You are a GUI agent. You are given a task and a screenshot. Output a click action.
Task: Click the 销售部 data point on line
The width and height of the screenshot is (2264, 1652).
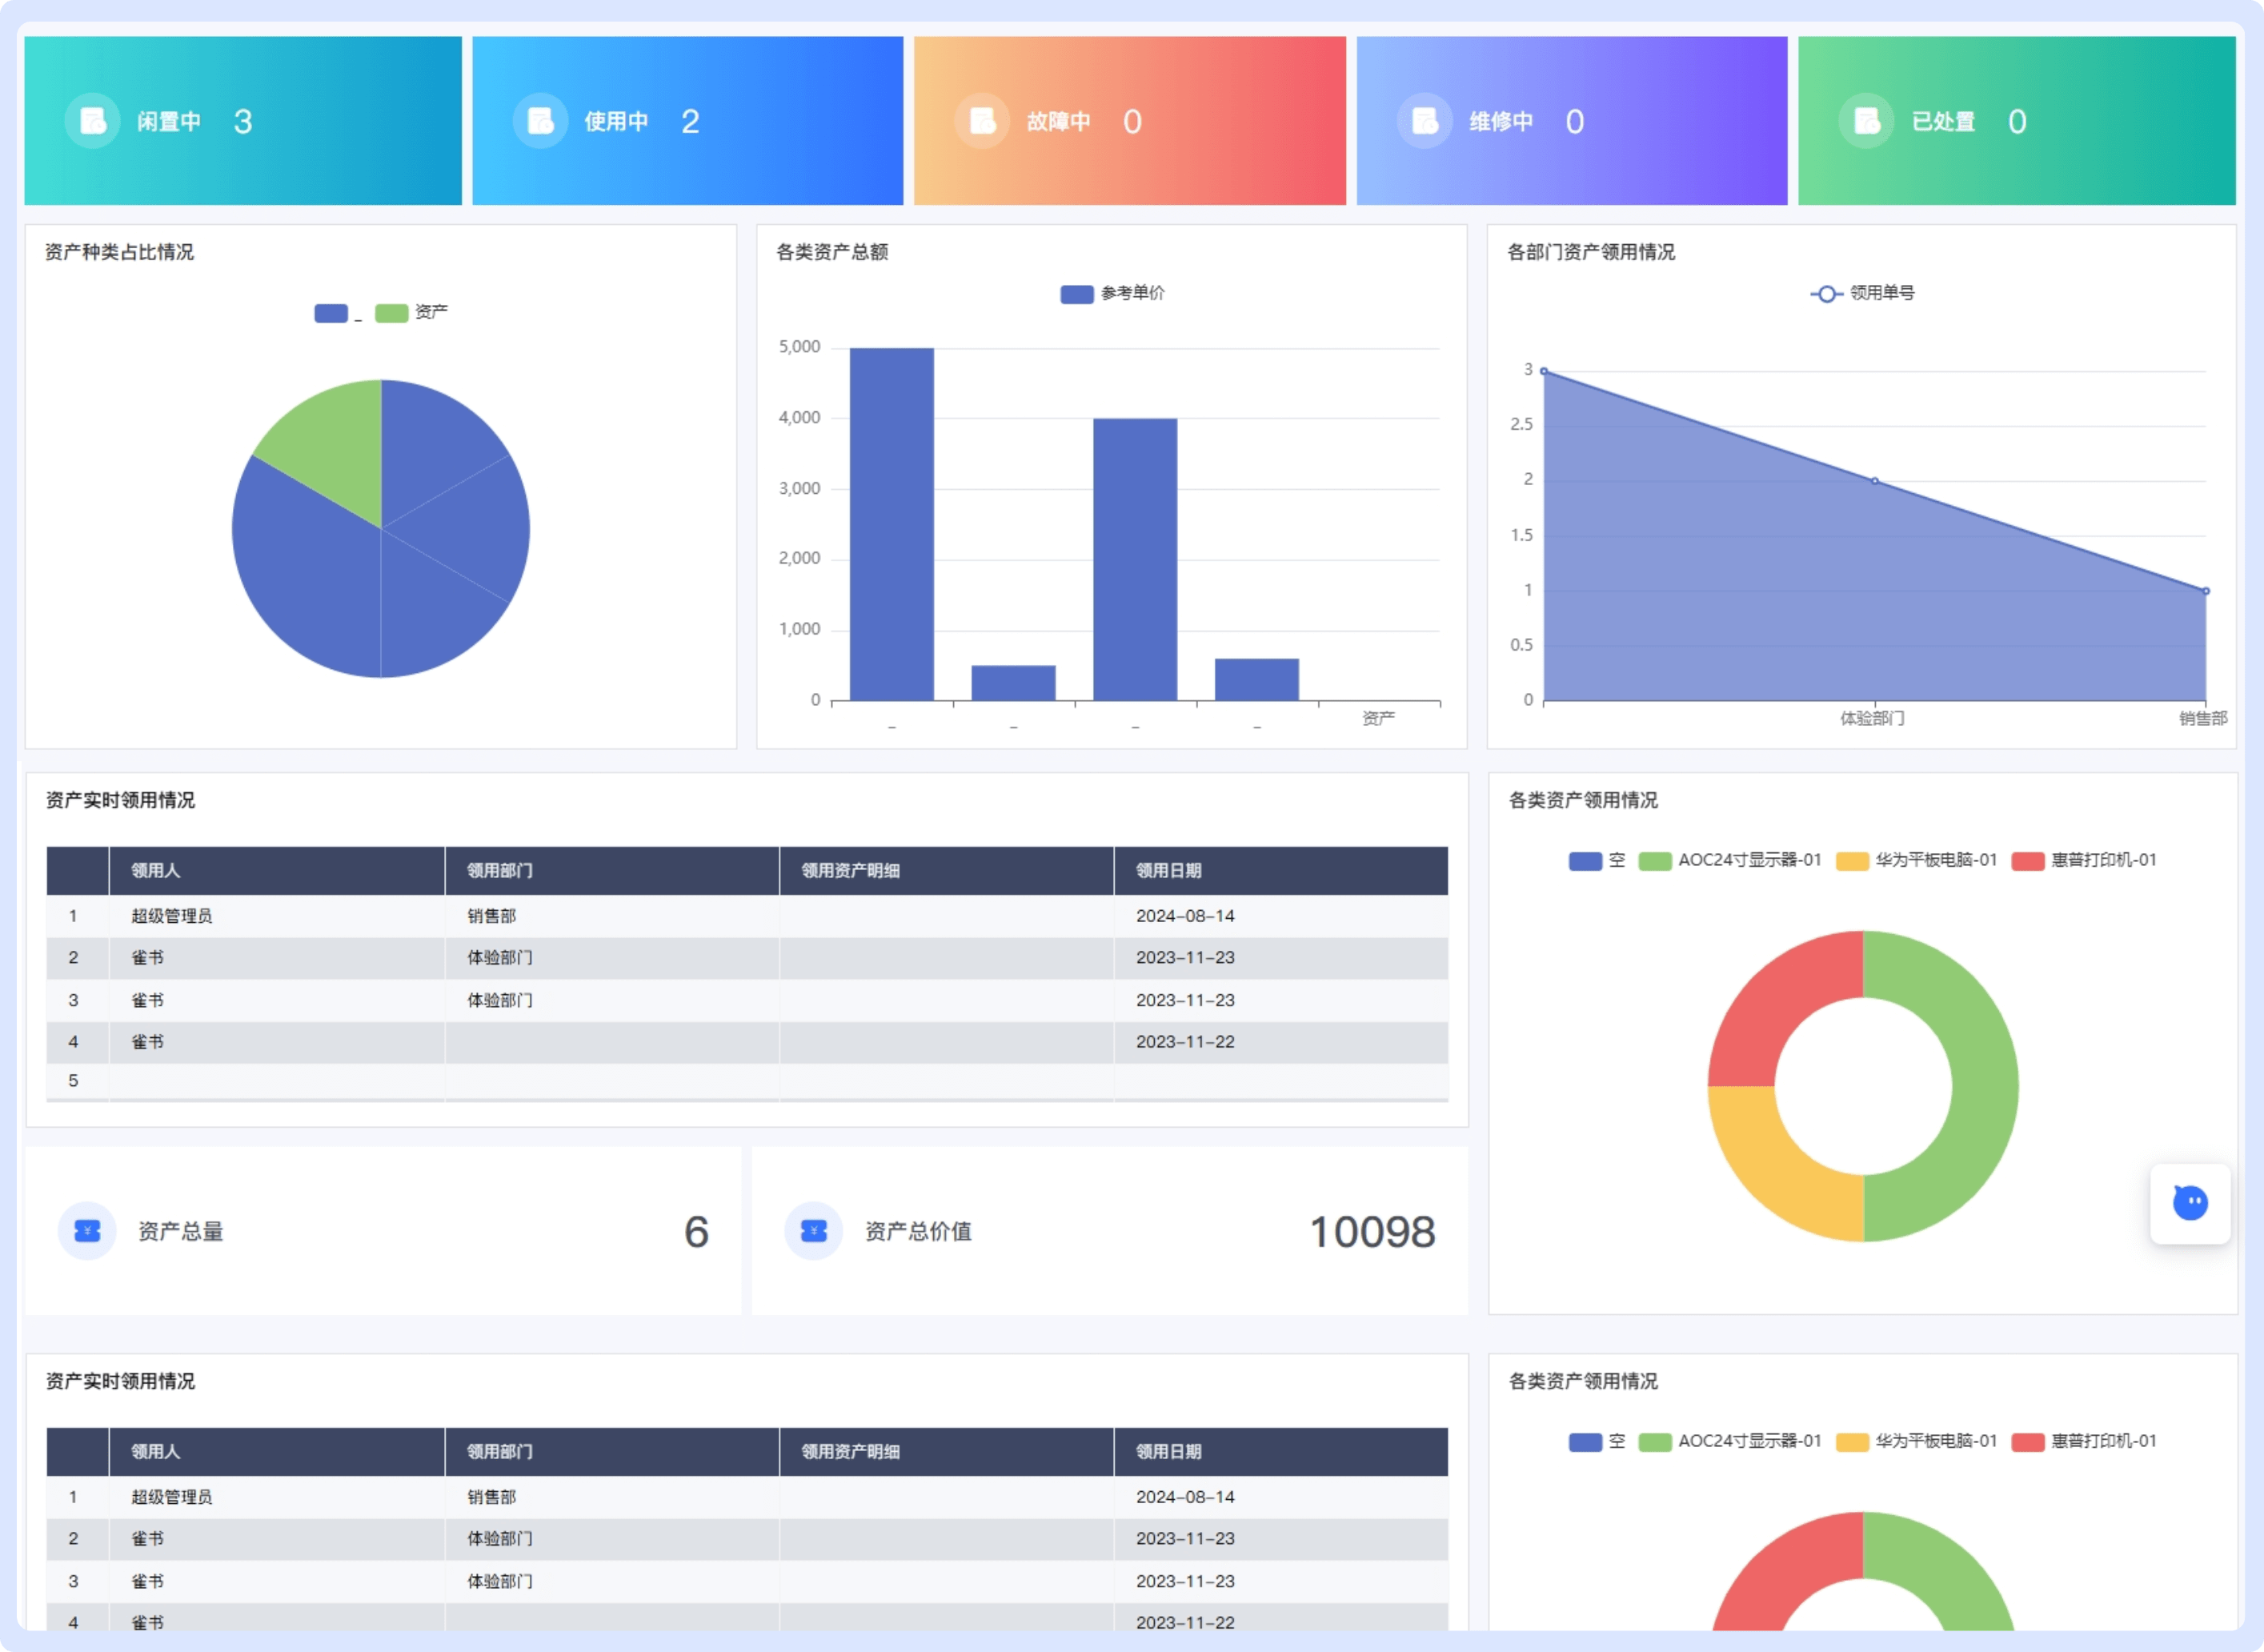point(2206,591)
